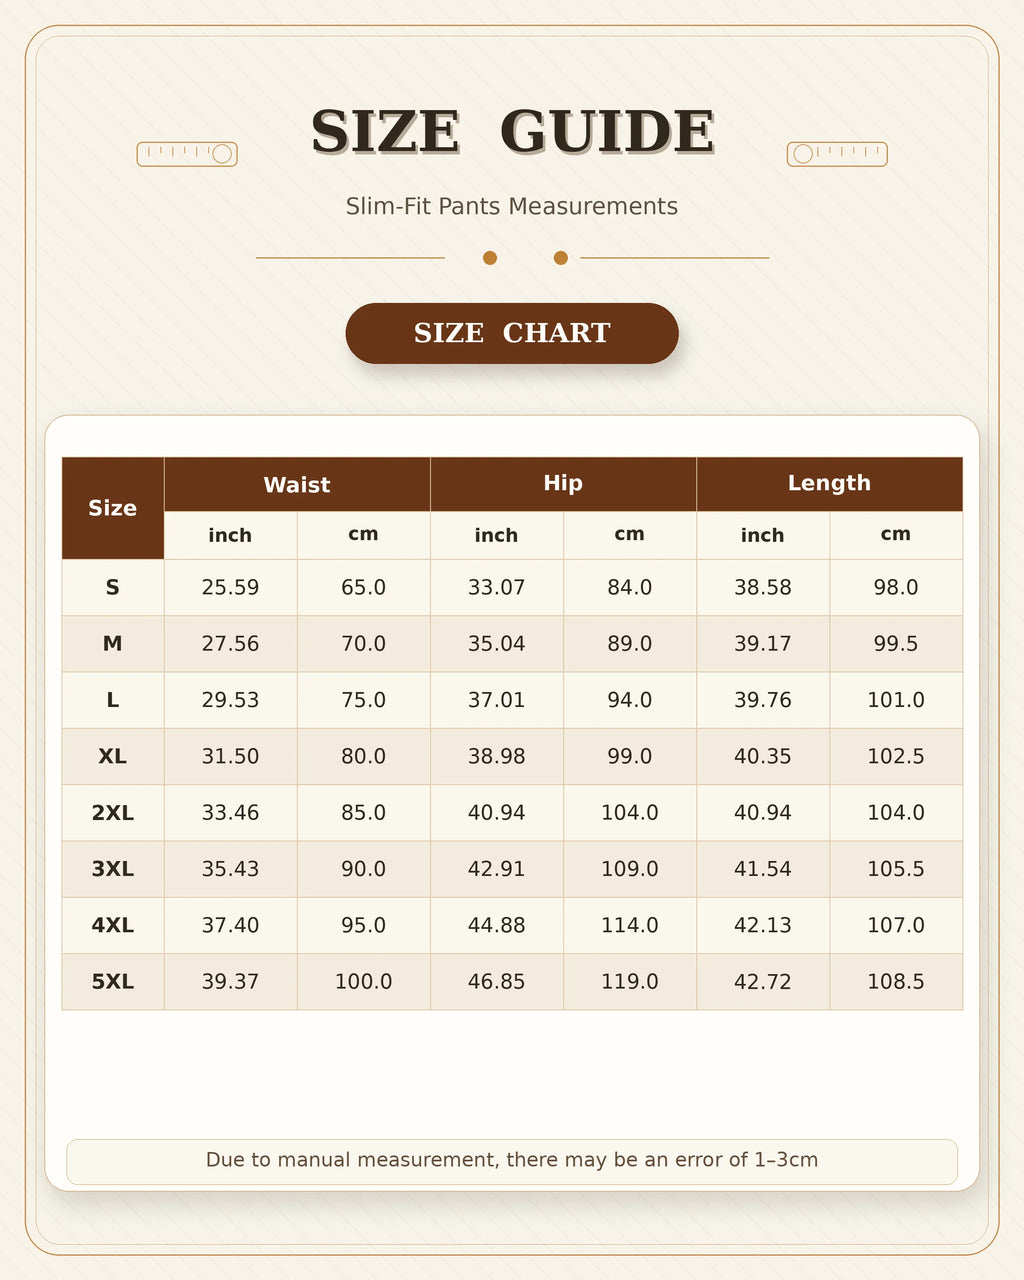Click the 108.5 length cm value

tap(896, 982)
